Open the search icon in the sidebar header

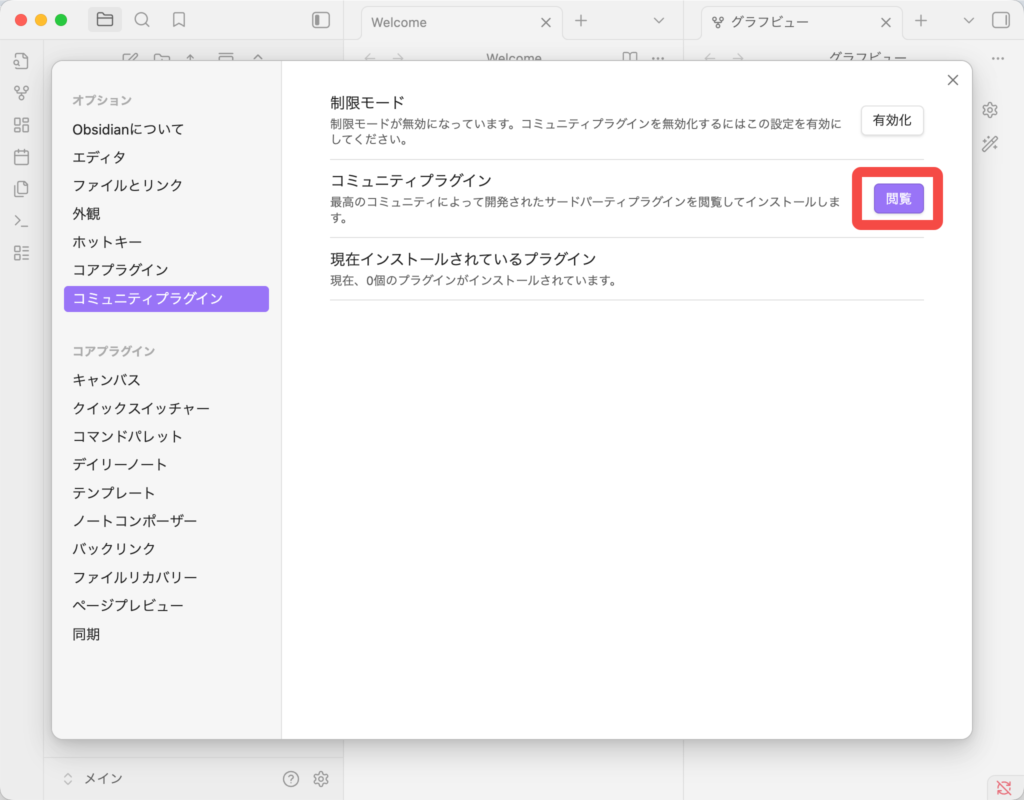[x=143, y=20]
